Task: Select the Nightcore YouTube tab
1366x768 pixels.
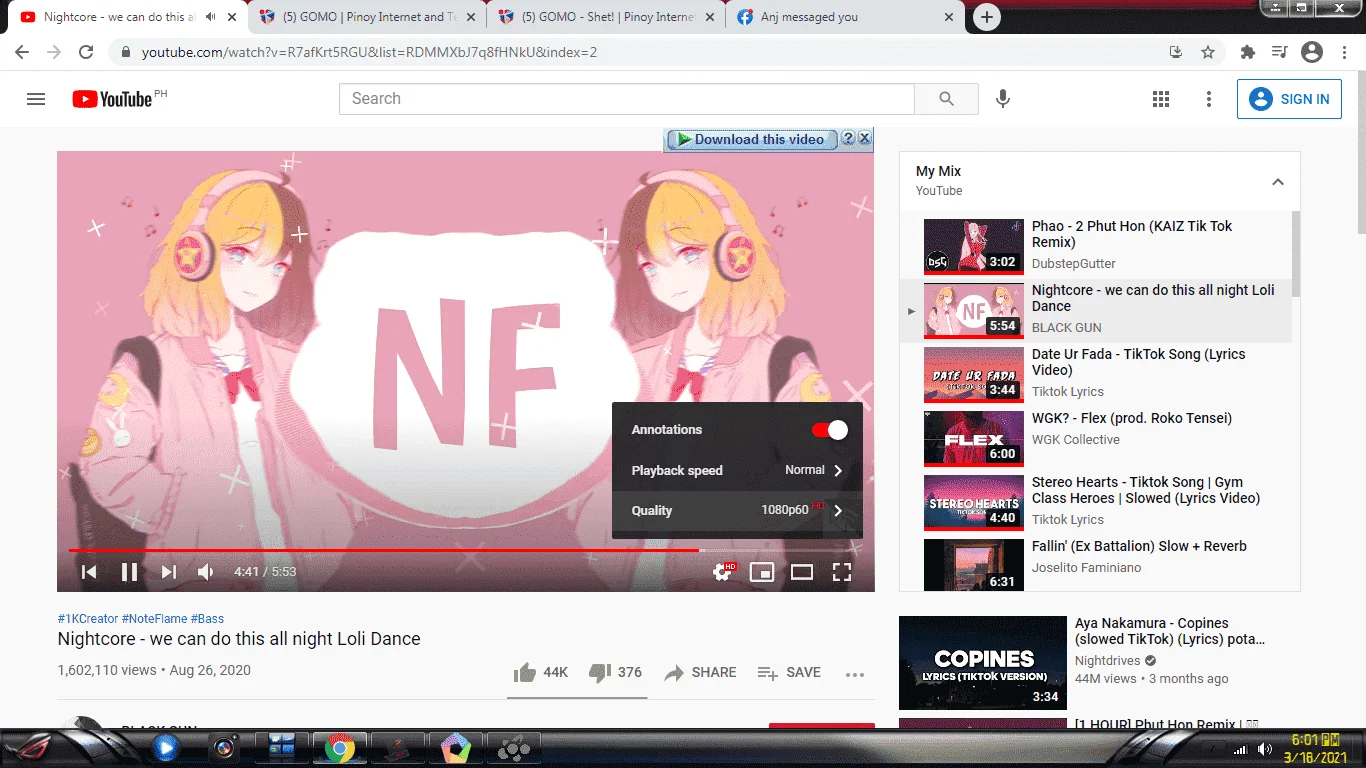Action: click(x=126, y=17)
